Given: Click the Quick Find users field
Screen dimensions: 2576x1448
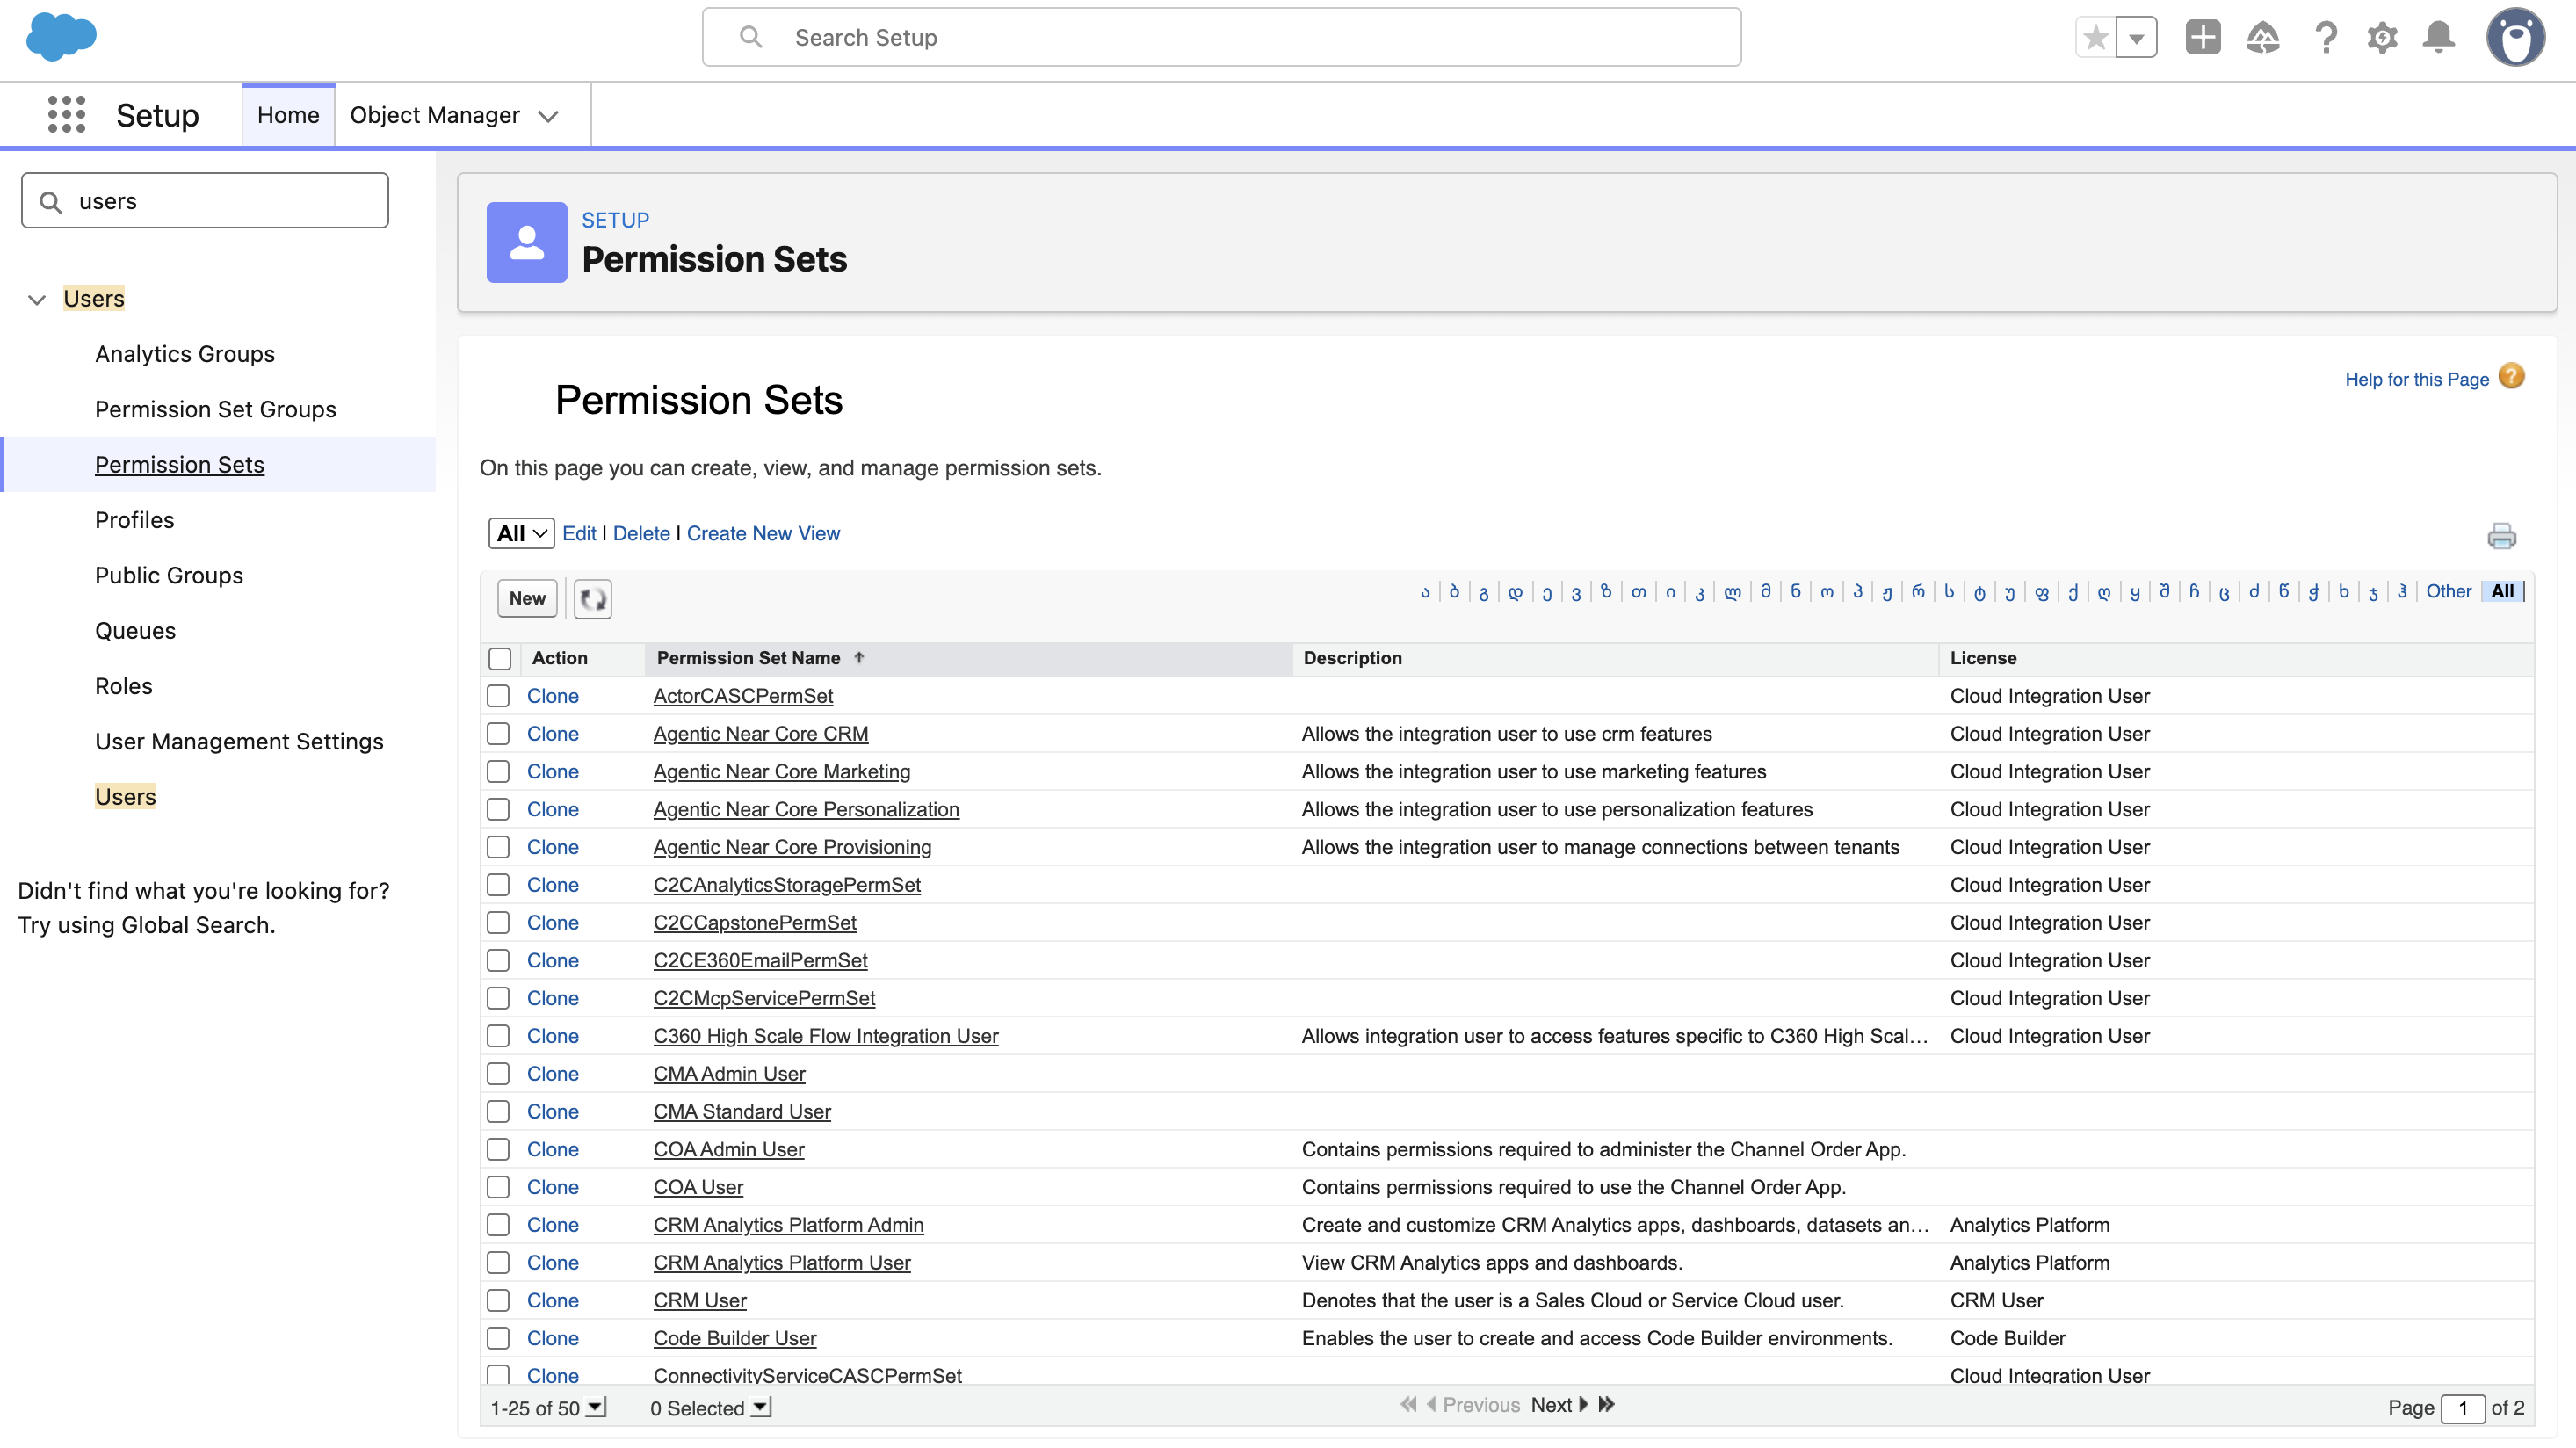Looking at the screenshot, I should (205, 201).
